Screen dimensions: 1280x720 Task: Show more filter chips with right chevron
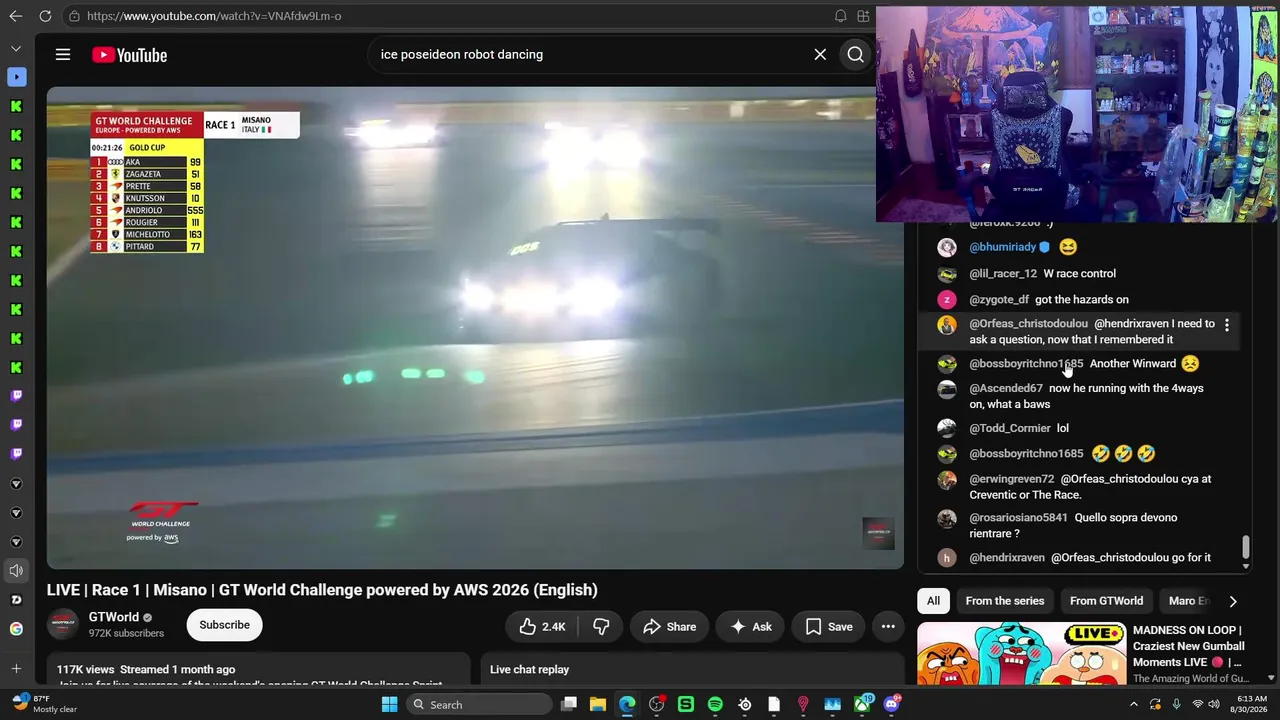pos(1232,601)
